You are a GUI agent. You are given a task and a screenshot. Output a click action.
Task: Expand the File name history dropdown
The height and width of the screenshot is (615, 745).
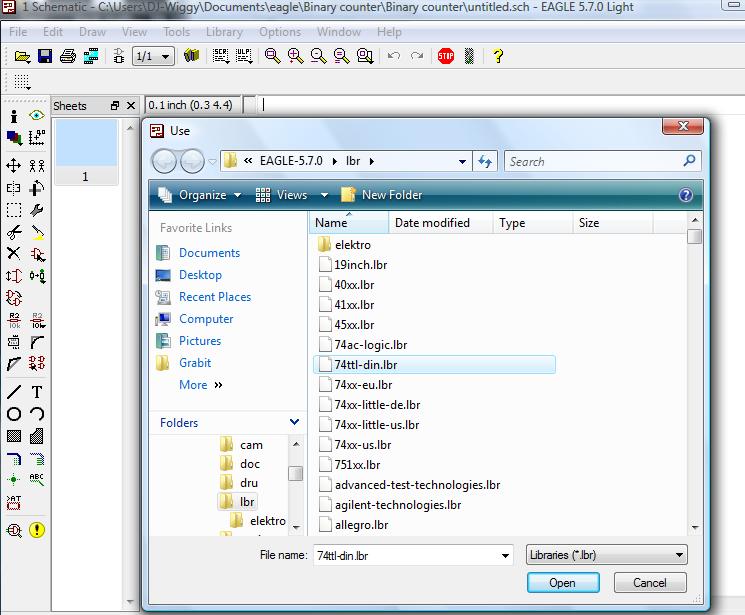tap(505, 555)
